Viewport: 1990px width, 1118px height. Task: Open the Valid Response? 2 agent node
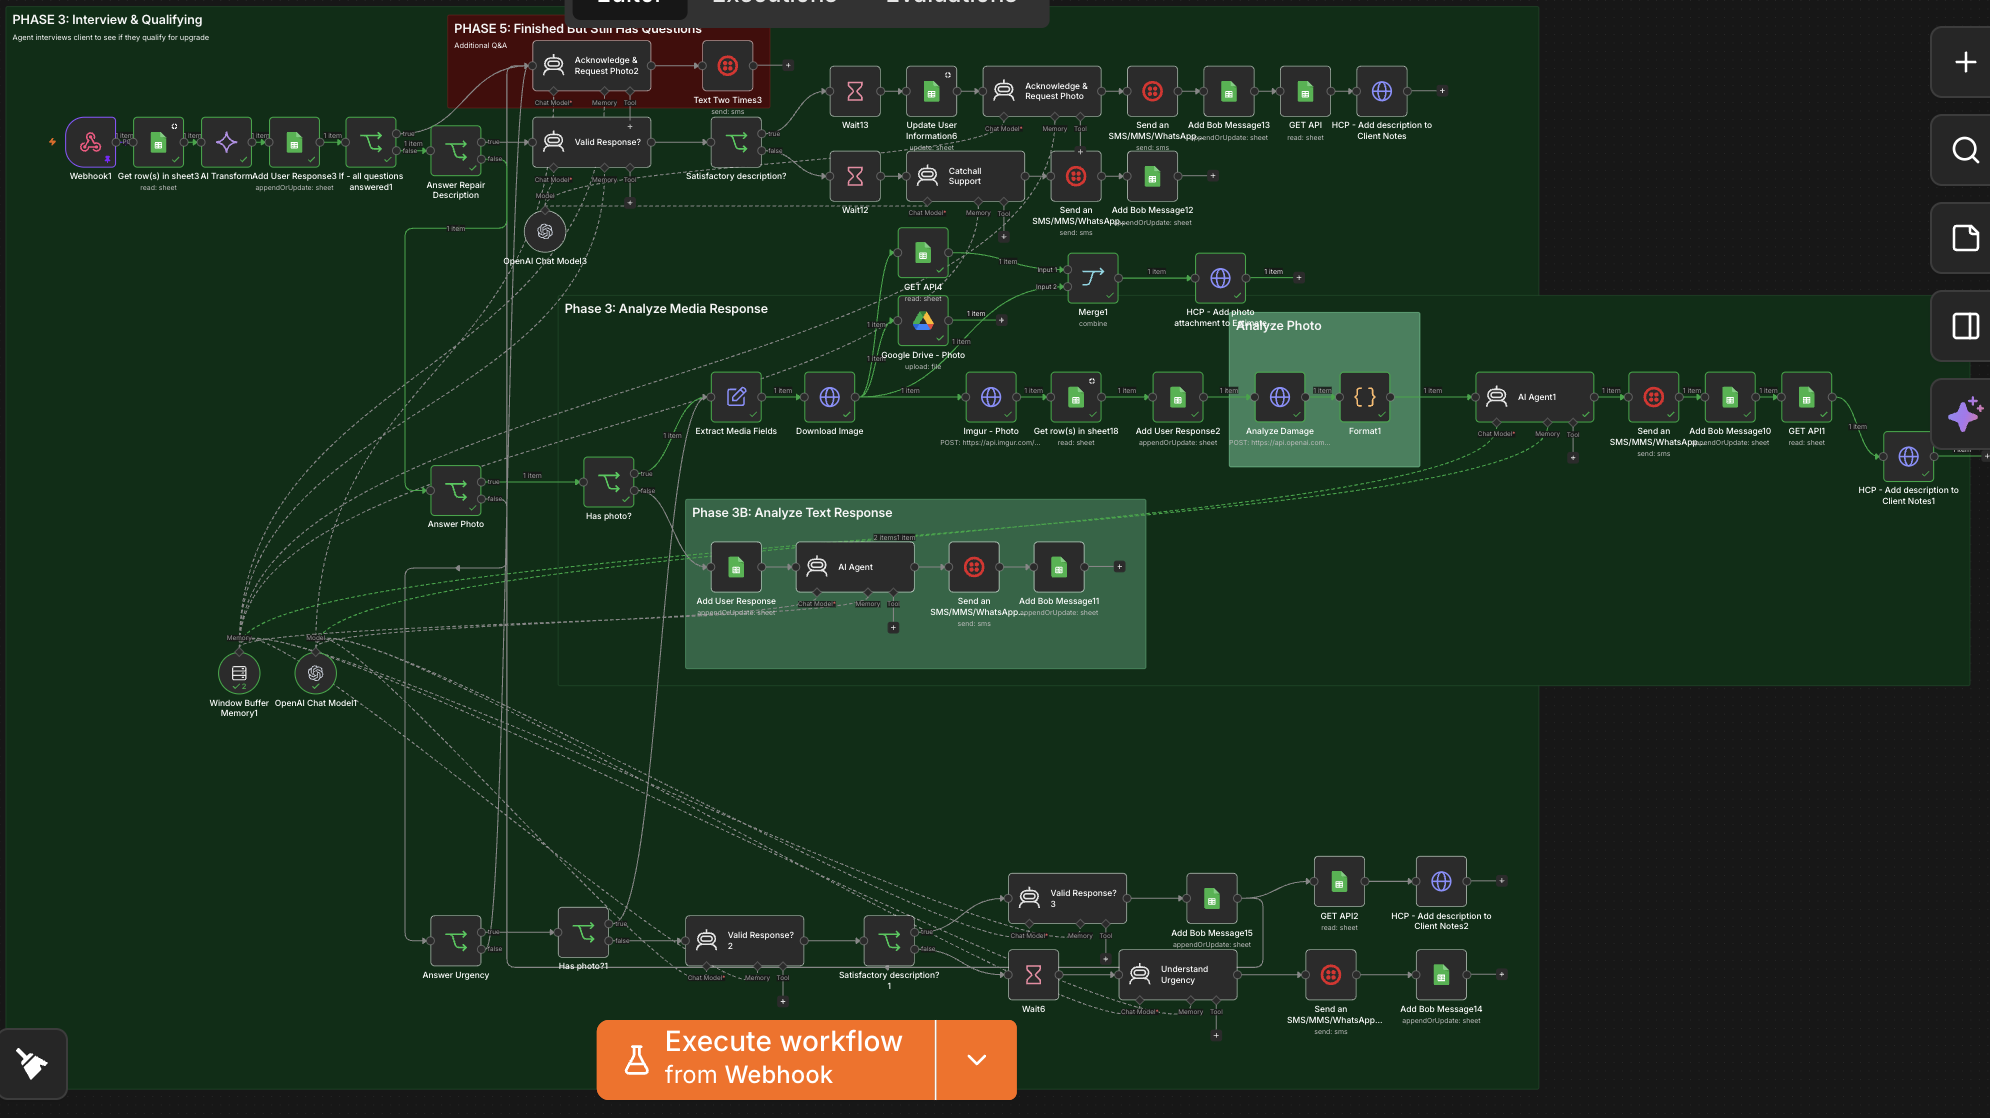pyautogui.click(x=745, y=942)
